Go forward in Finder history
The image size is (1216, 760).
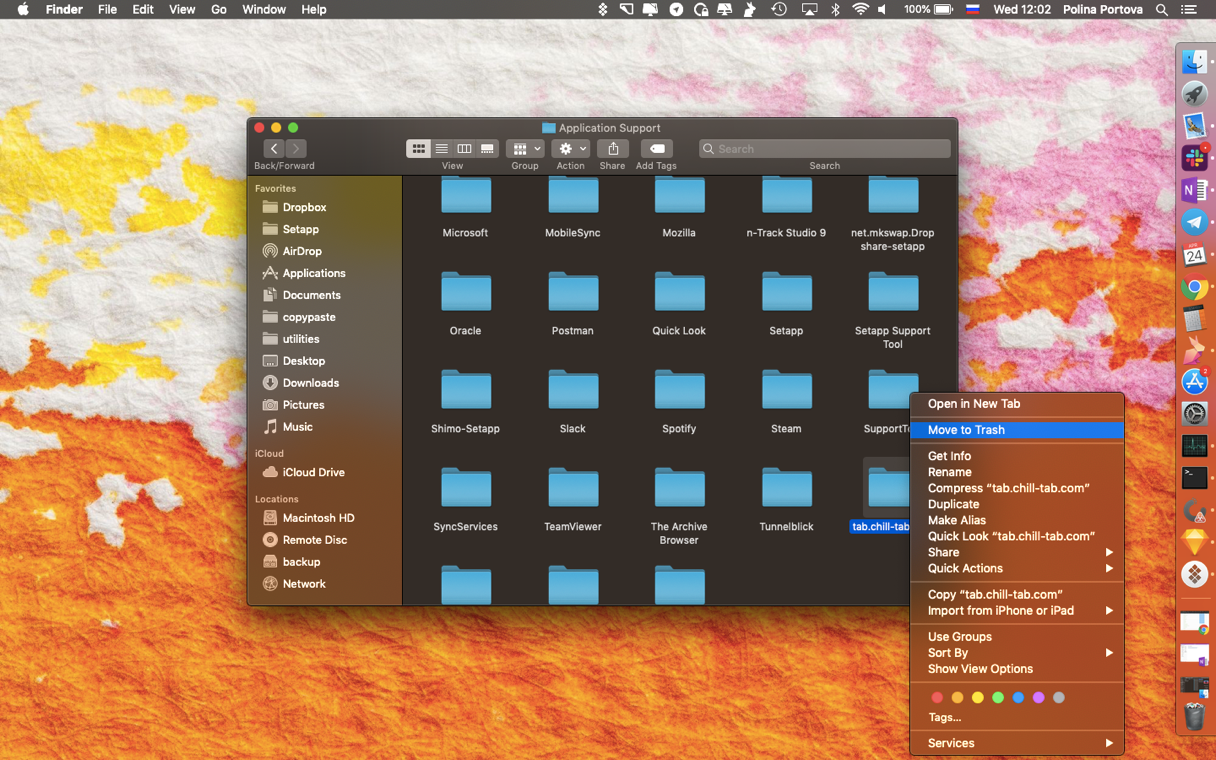coord(296,148)
